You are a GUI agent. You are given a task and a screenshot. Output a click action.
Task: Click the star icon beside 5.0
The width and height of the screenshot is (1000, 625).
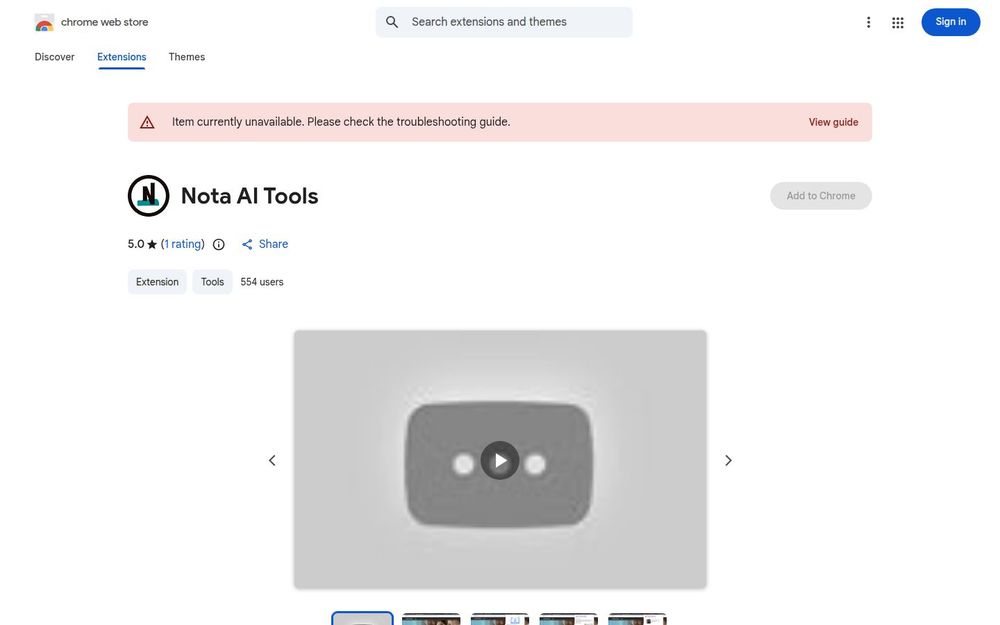[152, 244]
